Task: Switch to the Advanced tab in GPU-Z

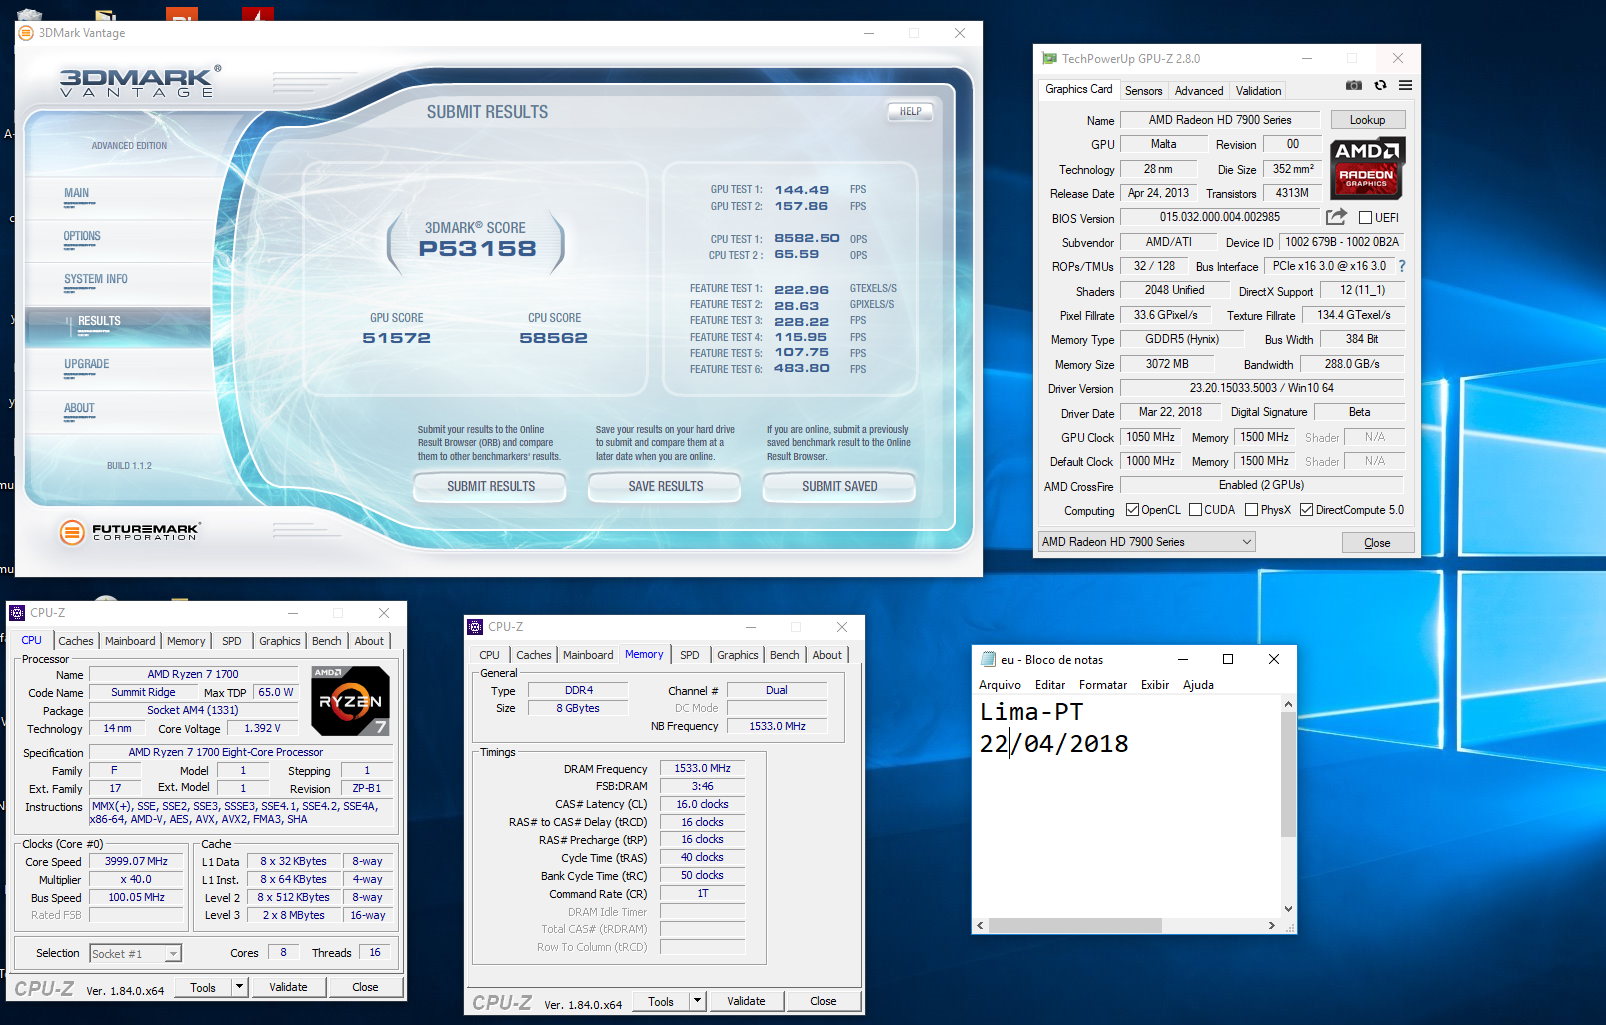Action: point(1199,91)
